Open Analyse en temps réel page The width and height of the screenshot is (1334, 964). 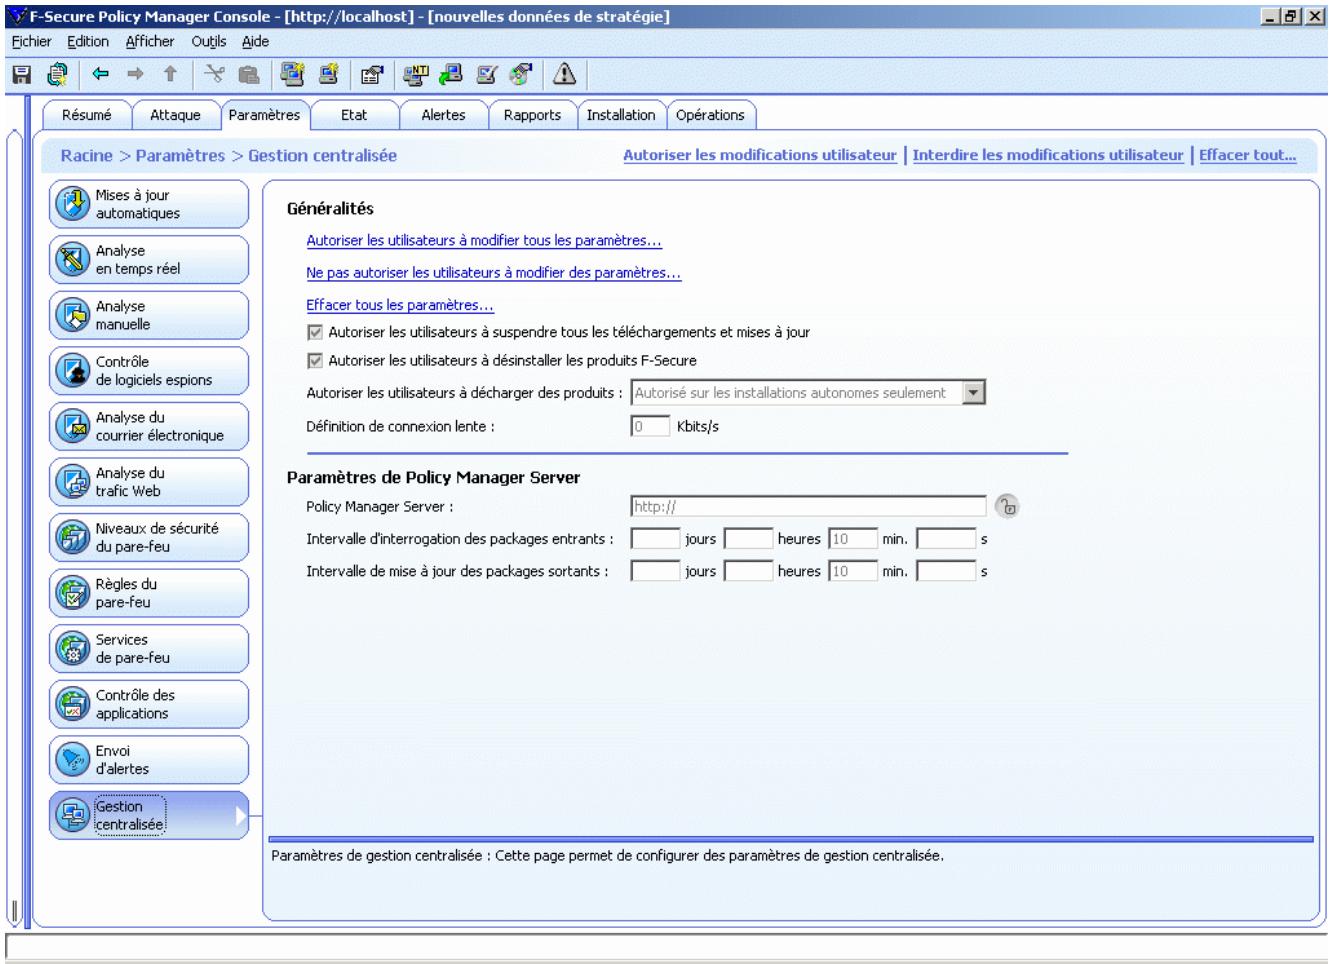pyautogui.click(x=149, y=260)
